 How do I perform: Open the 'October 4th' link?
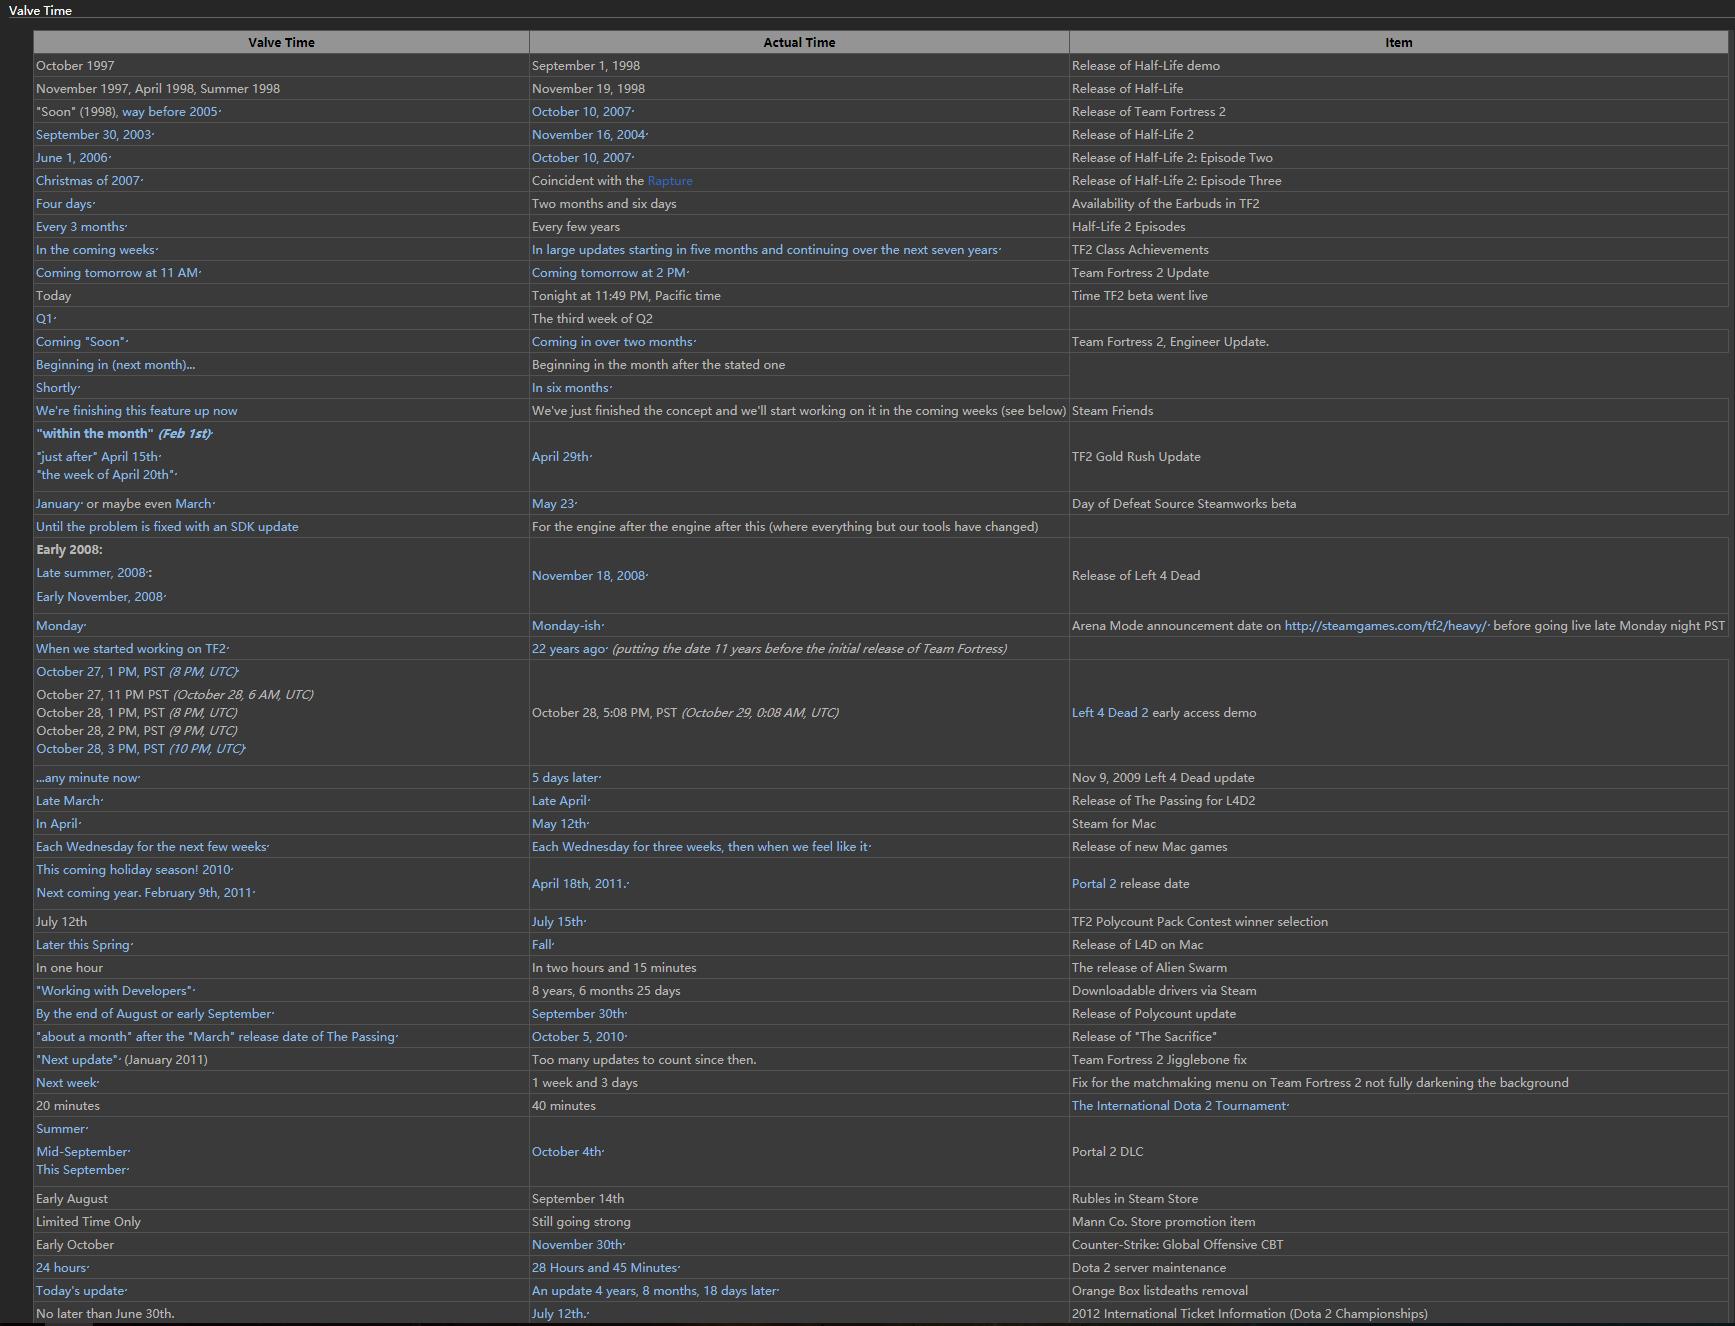coord(566,1152)
